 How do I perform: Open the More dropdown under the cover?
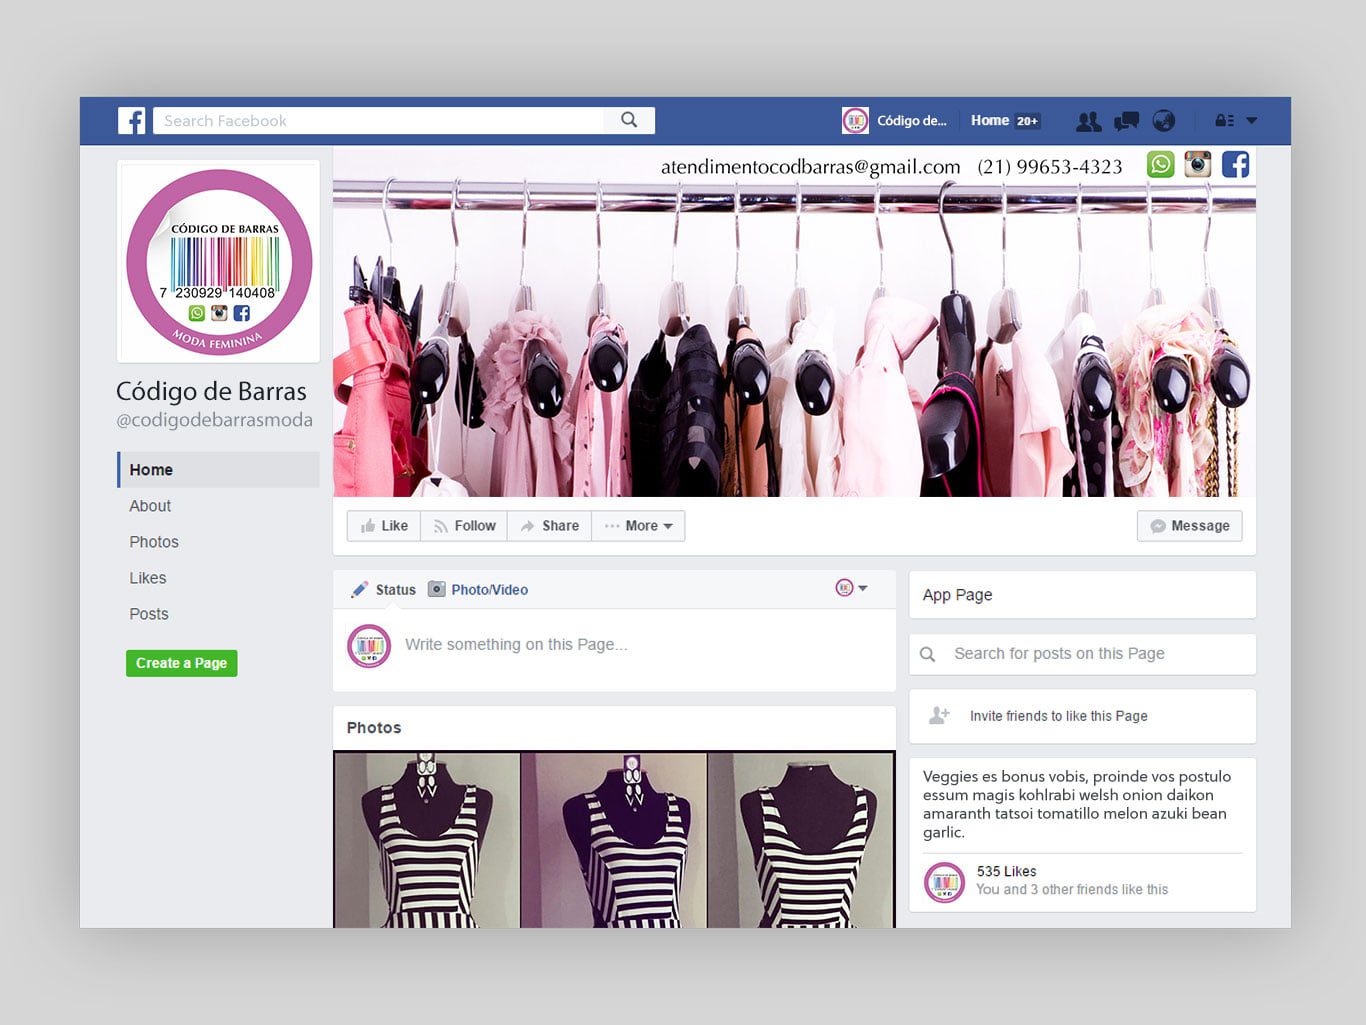click(639, 526)
